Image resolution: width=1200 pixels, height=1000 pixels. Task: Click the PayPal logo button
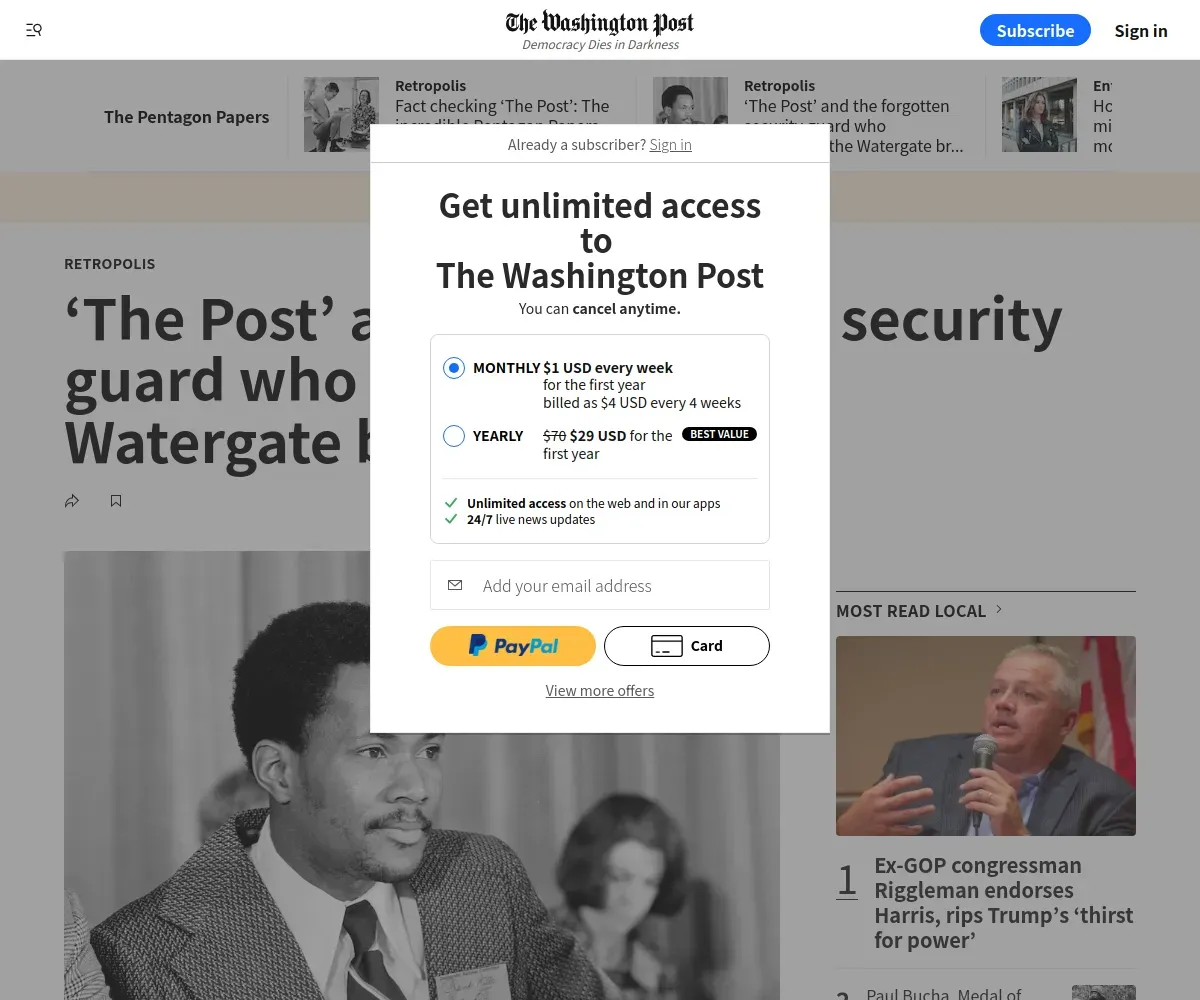coord(513,646)
